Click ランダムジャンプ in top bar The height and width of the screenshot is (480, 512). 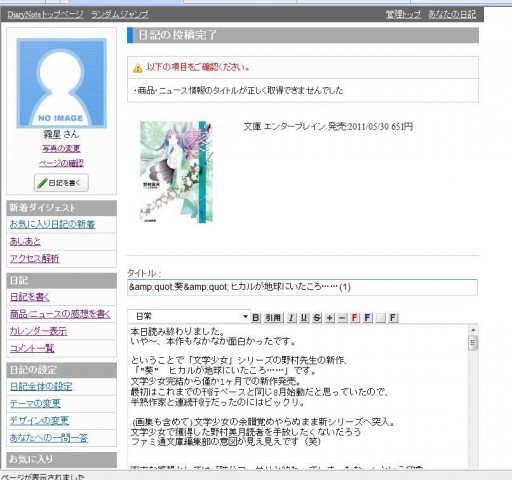tap(120, 14)
